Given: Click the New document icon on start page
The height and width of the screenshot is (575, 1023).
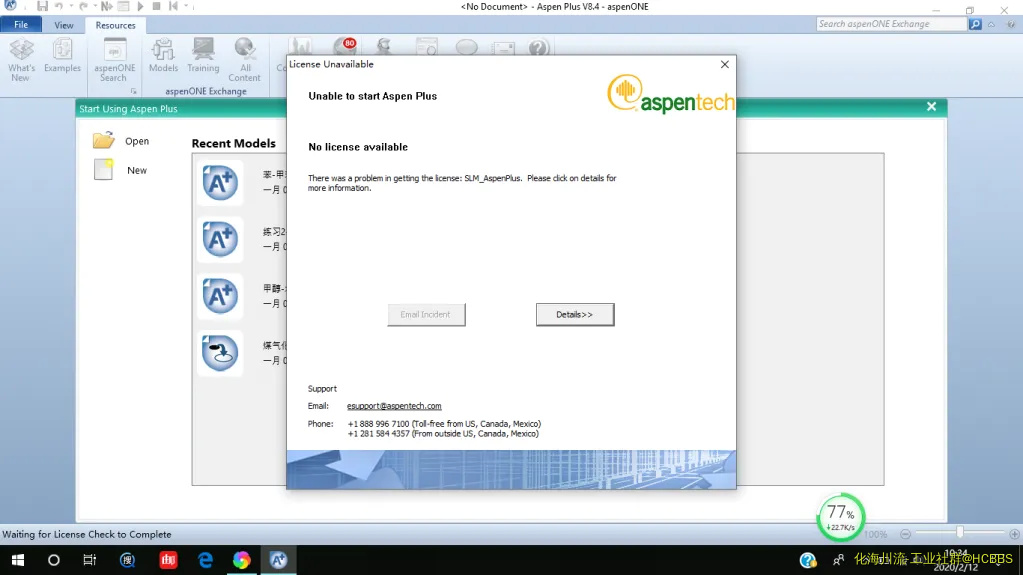Looking at the screenshot, I should pos(103,170).
